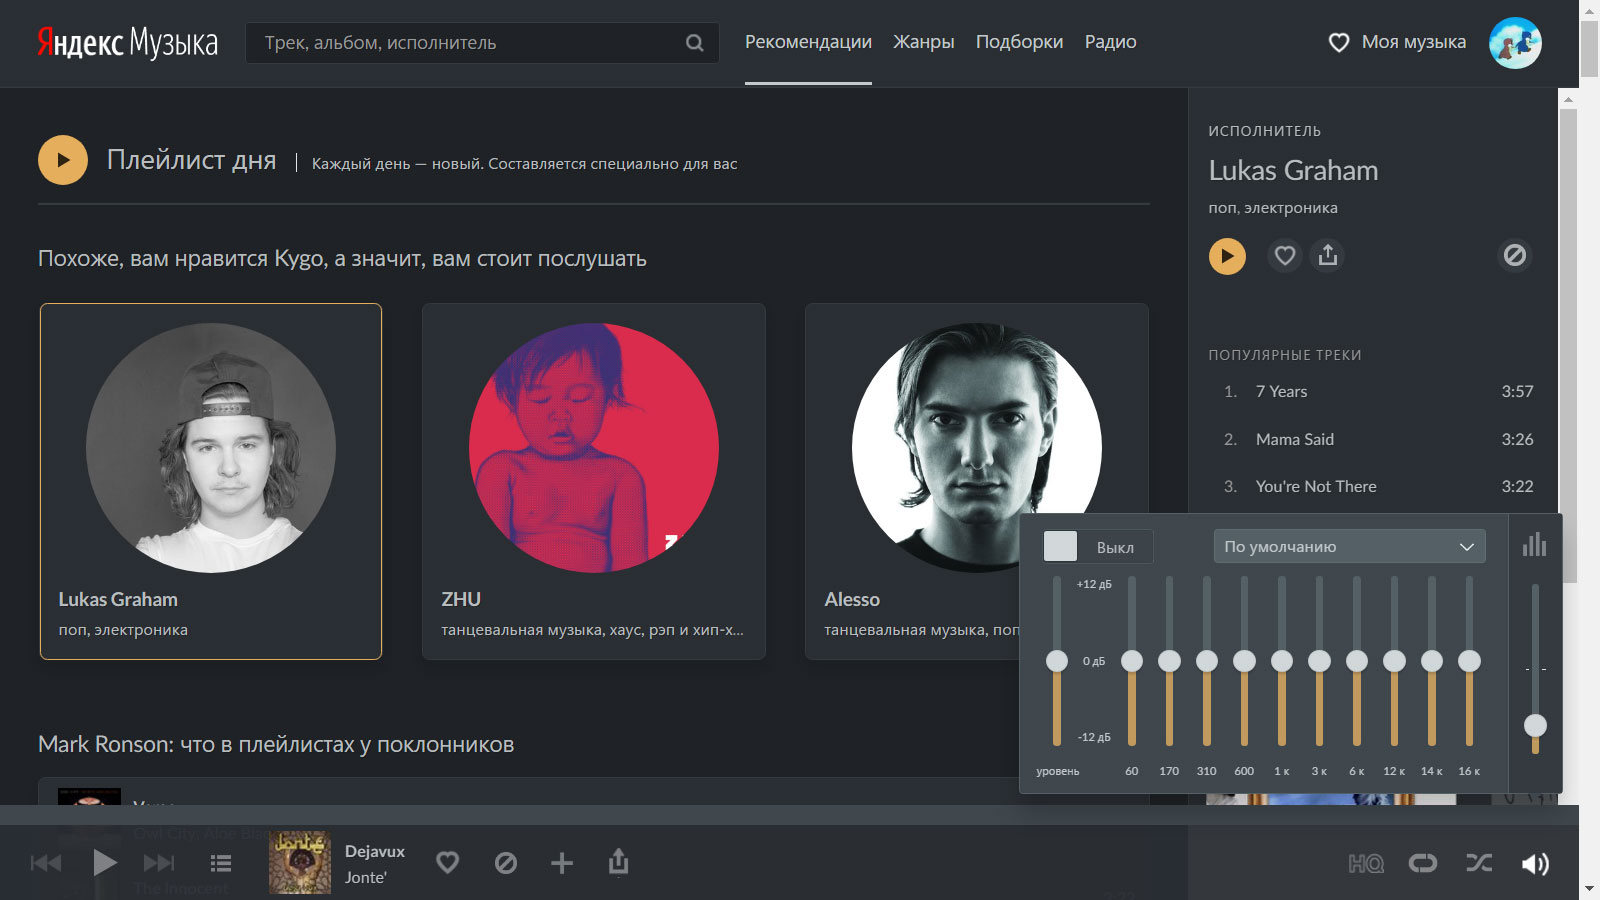Adjust the 16 к equalizer slider
This screenshot has height=900, width=1600.
point(1469,661)
